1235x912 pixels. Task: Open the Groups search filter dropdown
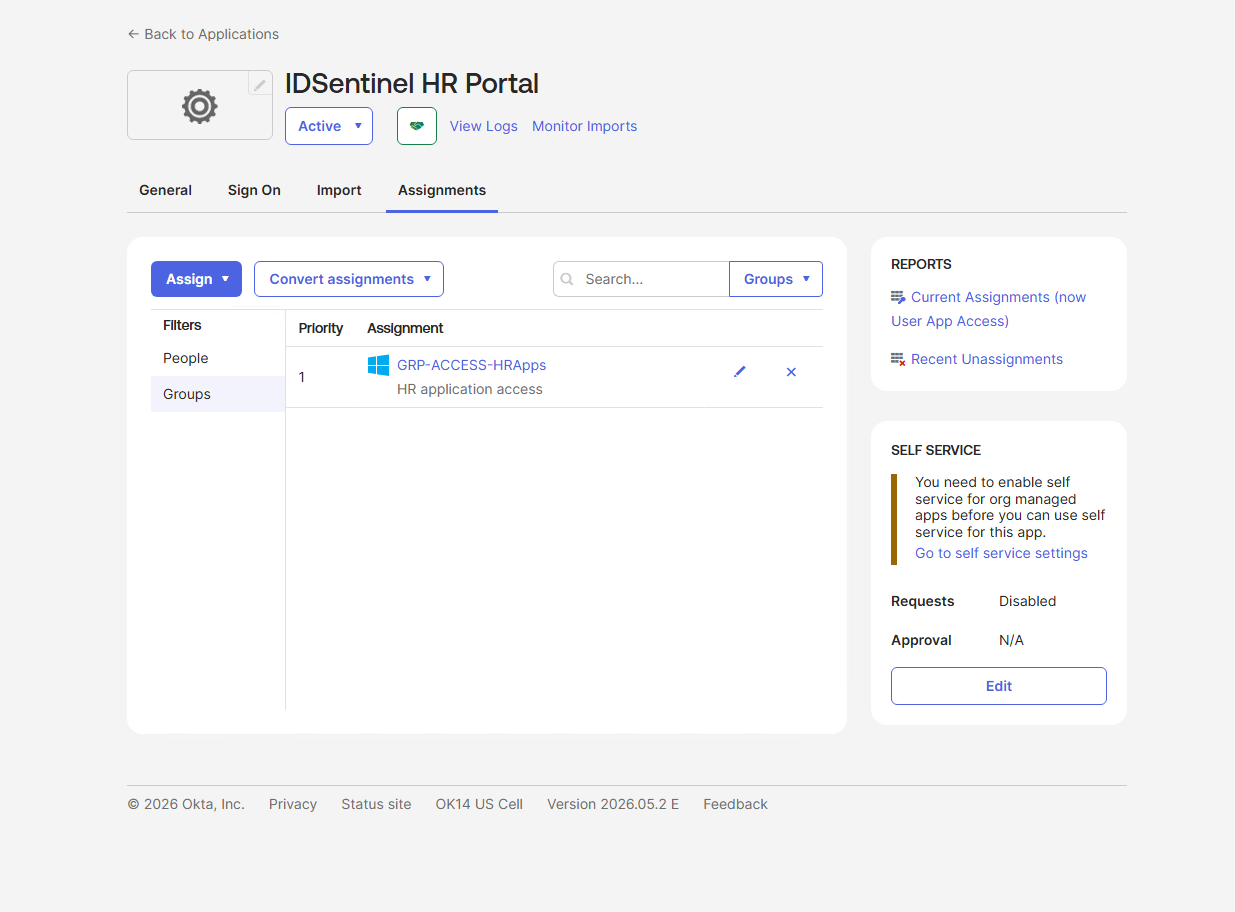[776, 279]
